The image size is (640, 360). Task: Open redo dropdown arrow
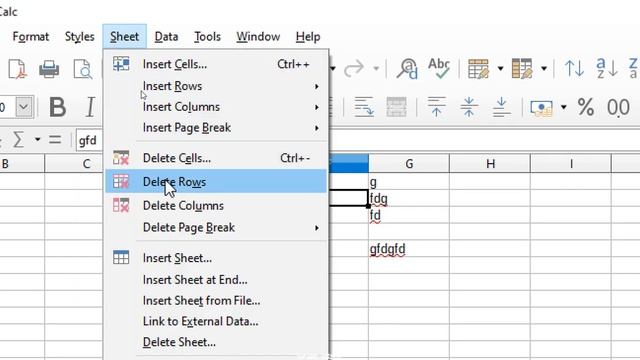pos(376,69)
